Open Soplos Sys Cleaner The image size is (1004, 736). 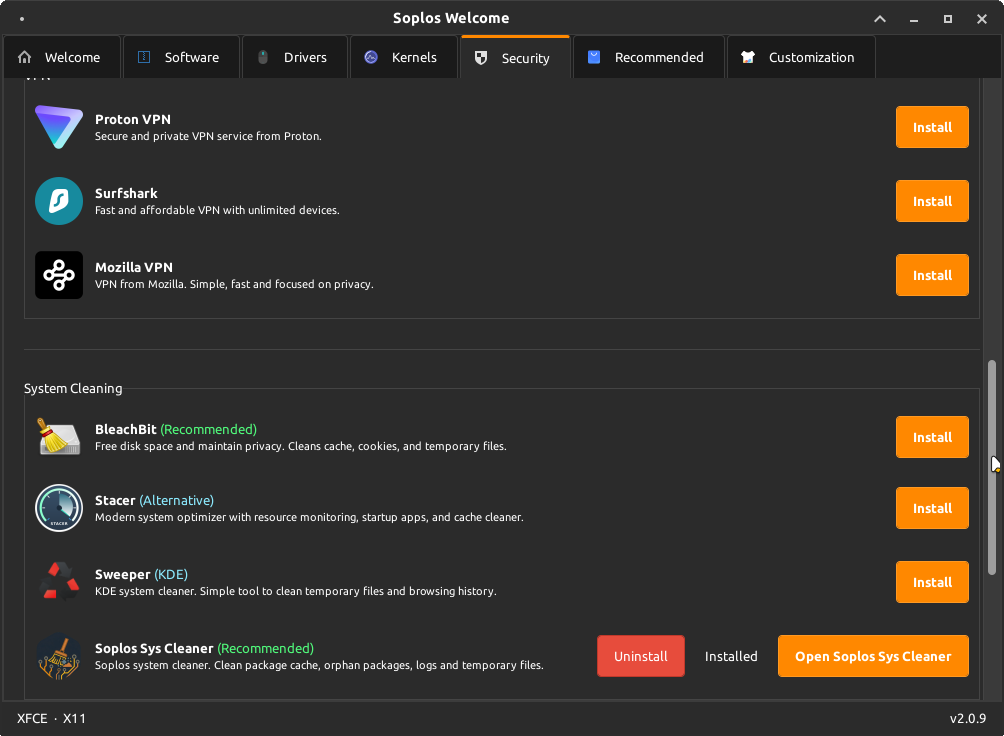pyautogui.click(x=873, y=656)
